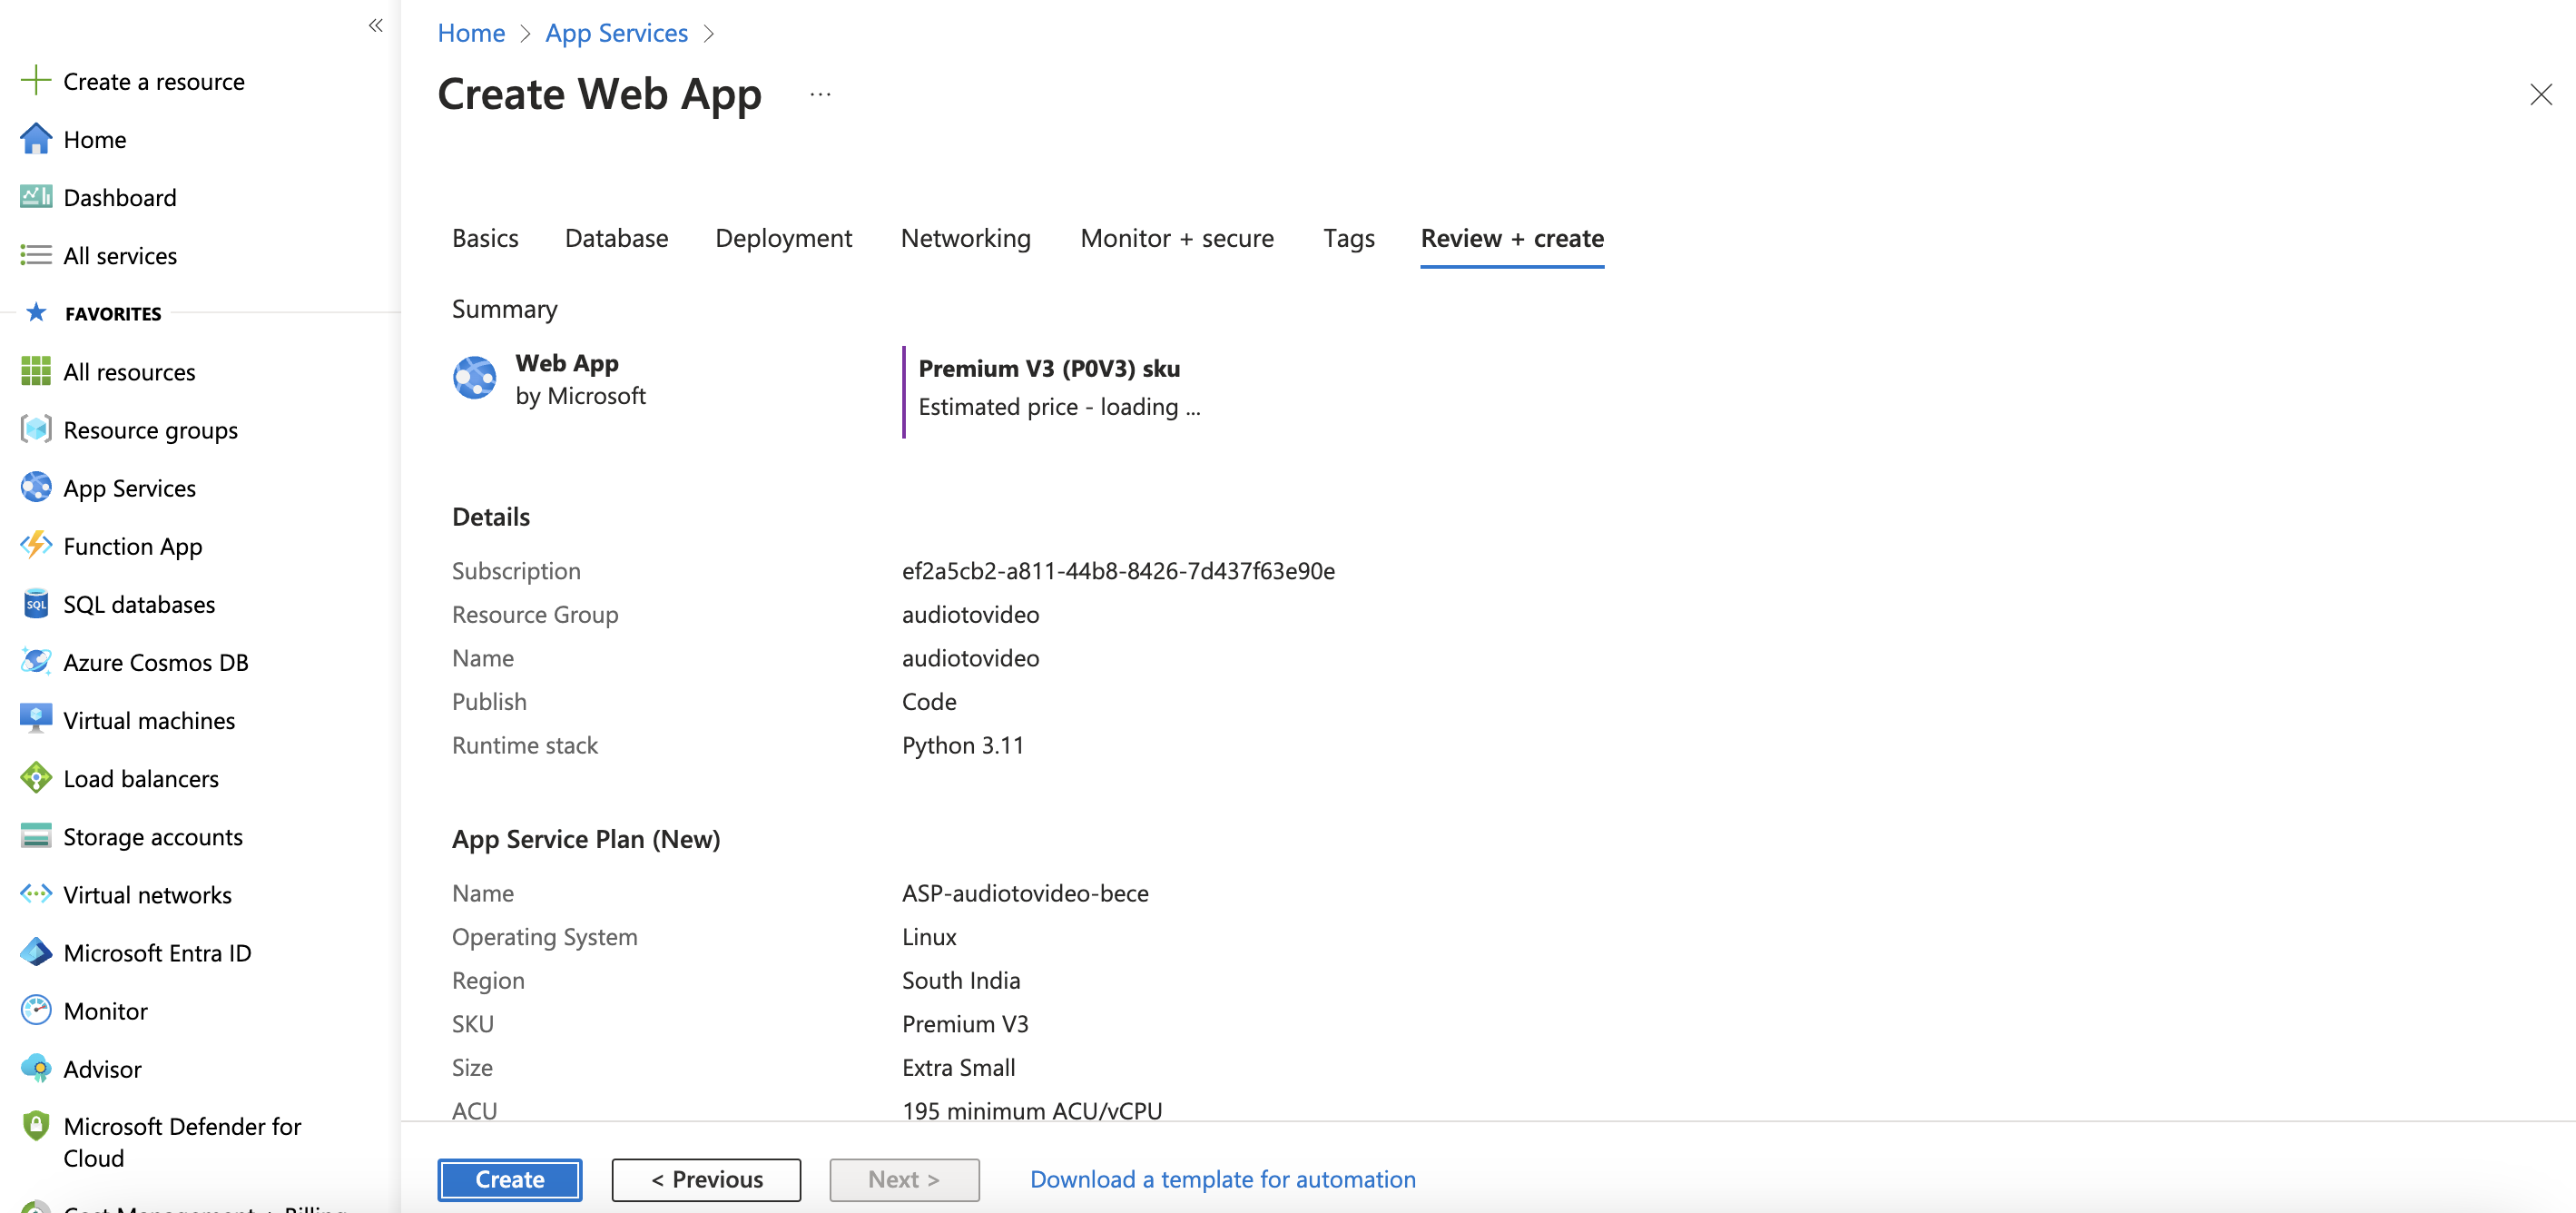
Task: Open Create a resource label in sidebar
Action: point(154,81)
